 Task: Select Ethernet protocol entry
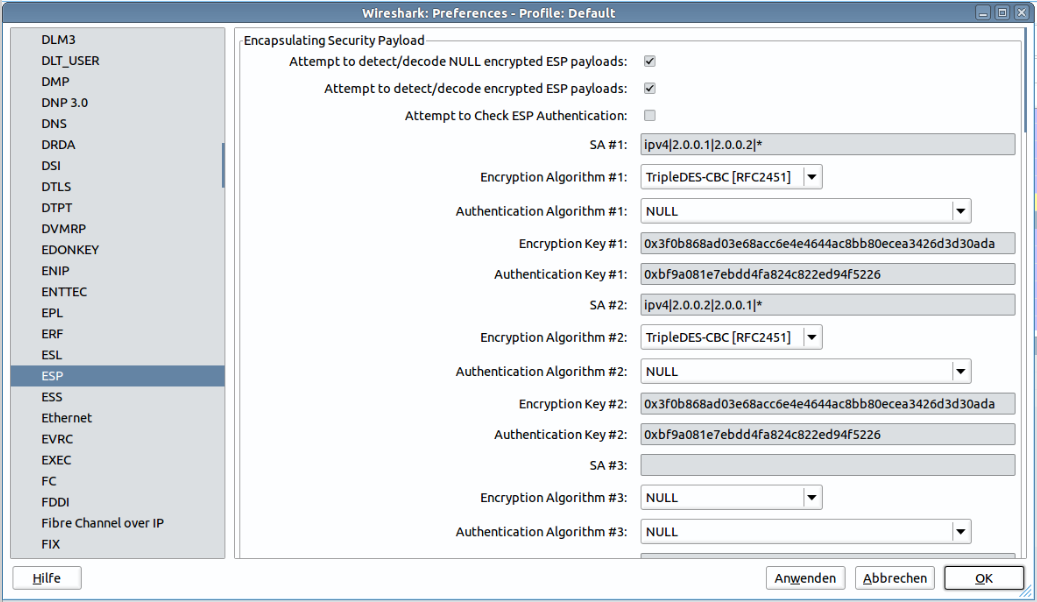coord(117,418)
